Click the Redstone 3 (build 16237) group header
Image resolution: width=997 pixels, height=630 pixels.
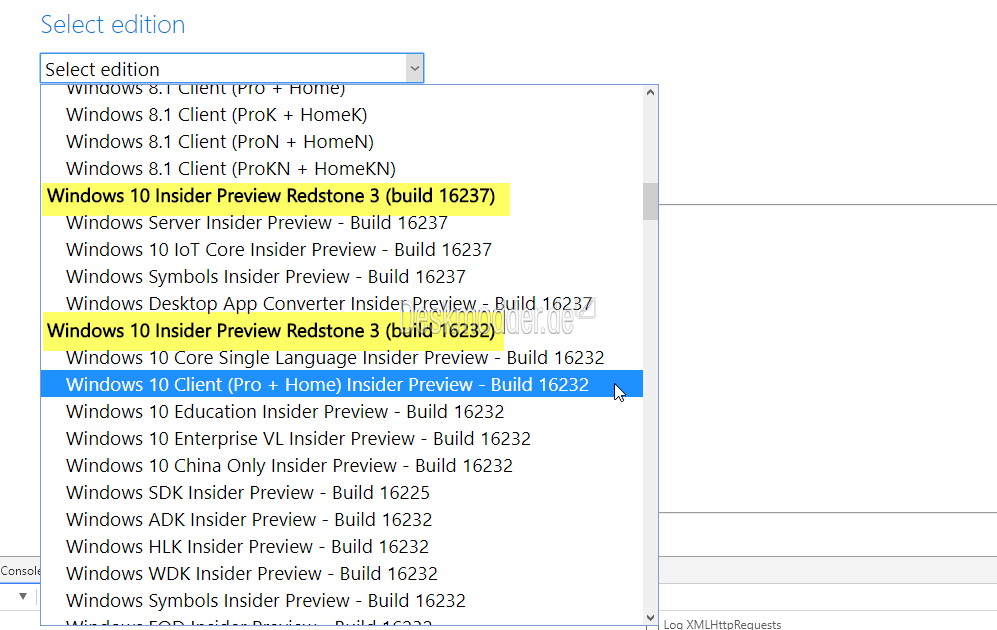click(272, 196)
